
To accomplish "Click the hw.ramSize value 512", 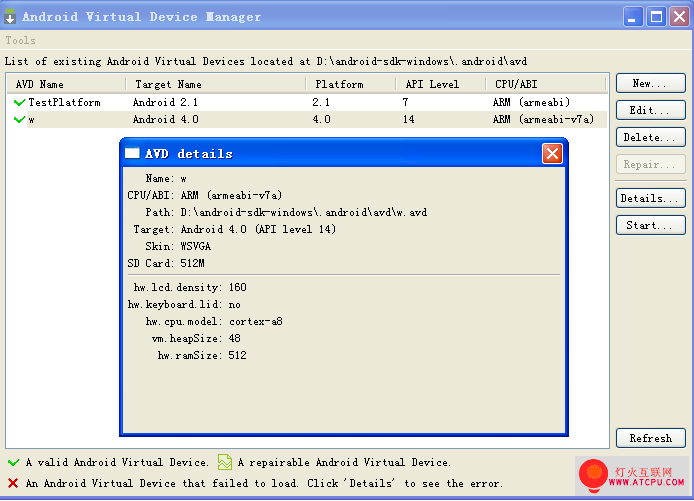I will (x=238, y=355).
